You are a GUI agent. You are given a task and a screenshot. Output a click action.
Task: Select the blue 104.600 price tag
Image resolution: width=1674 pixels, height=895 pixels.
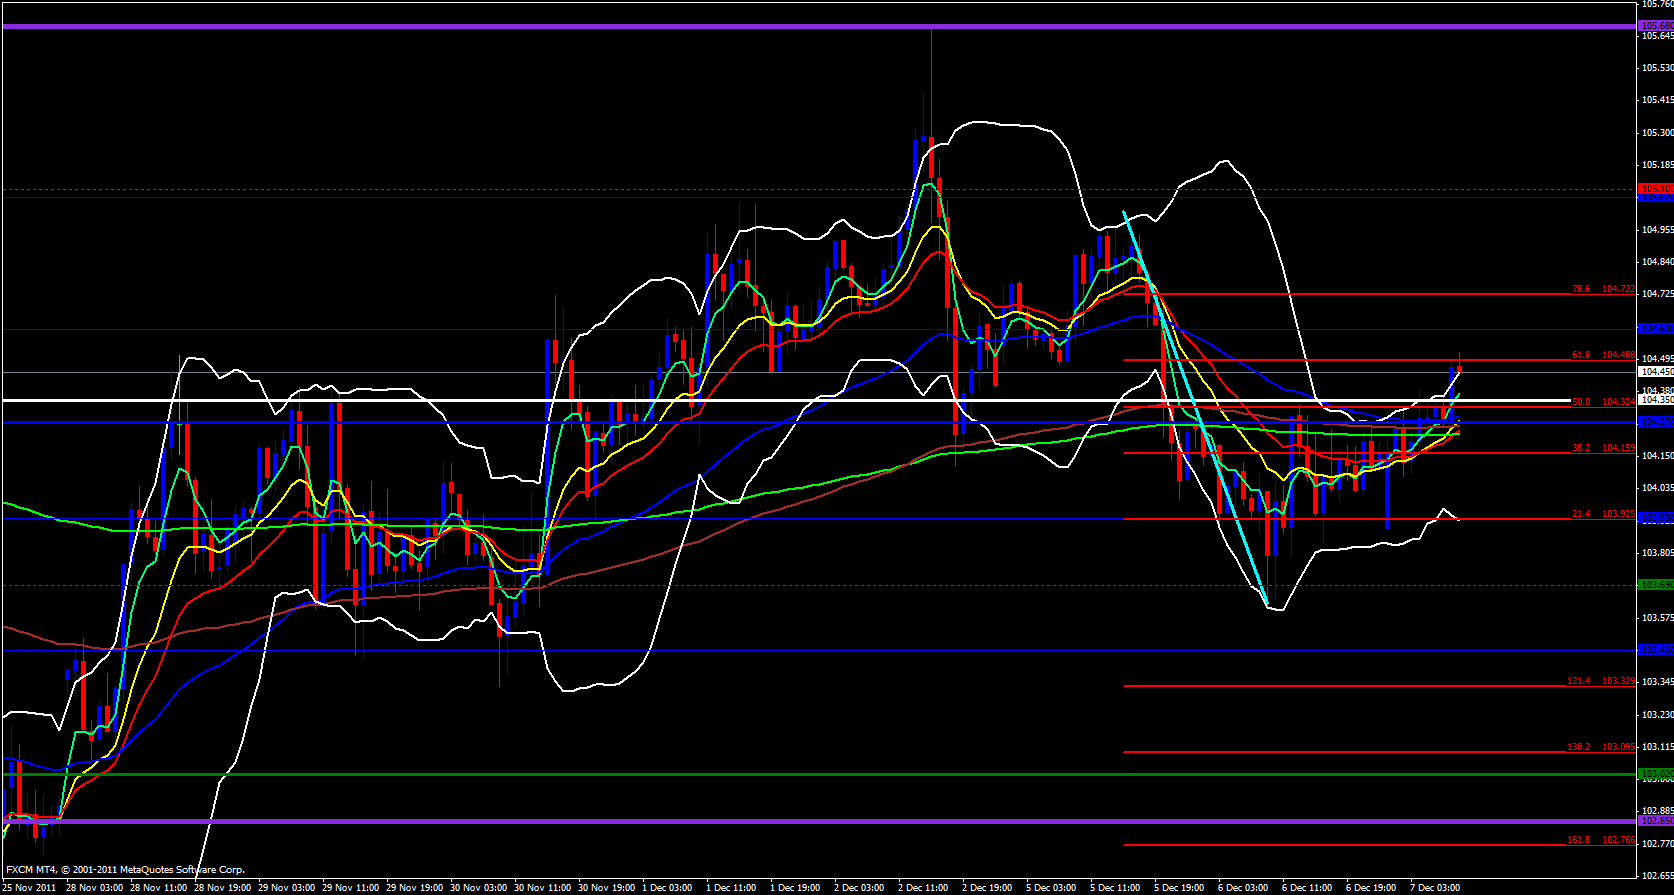[x=1656, y=329]
